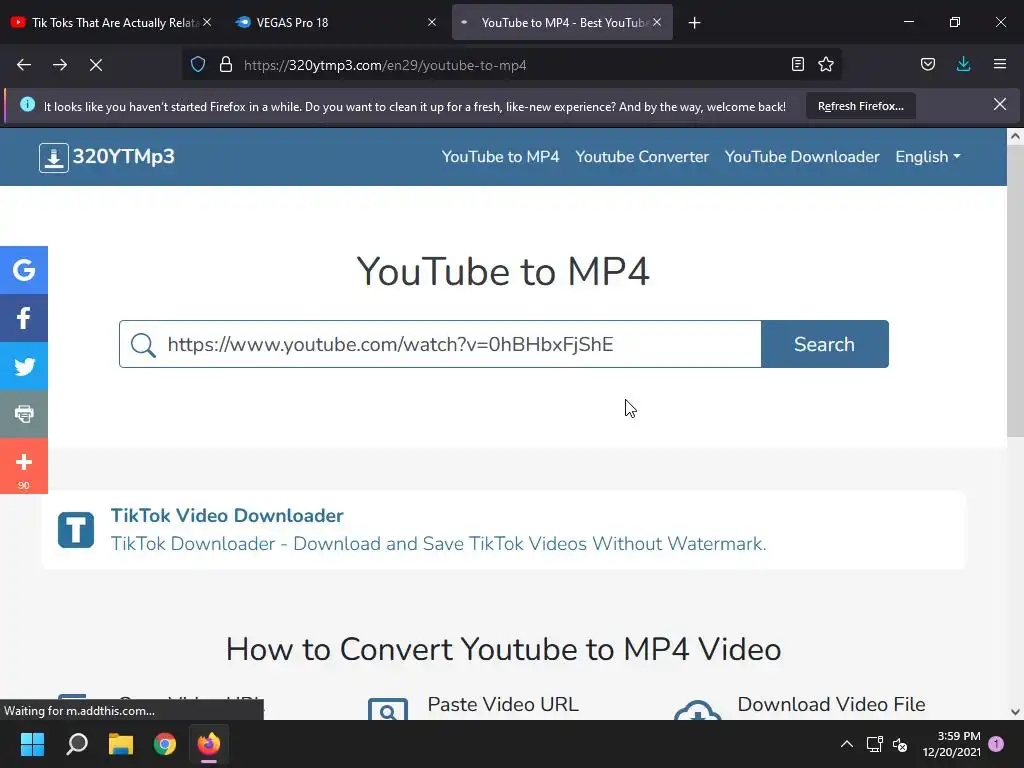The height and width of the screenshot is (768, 1024).
Task: Open the Windows Start menu
Action: point(32,744)
